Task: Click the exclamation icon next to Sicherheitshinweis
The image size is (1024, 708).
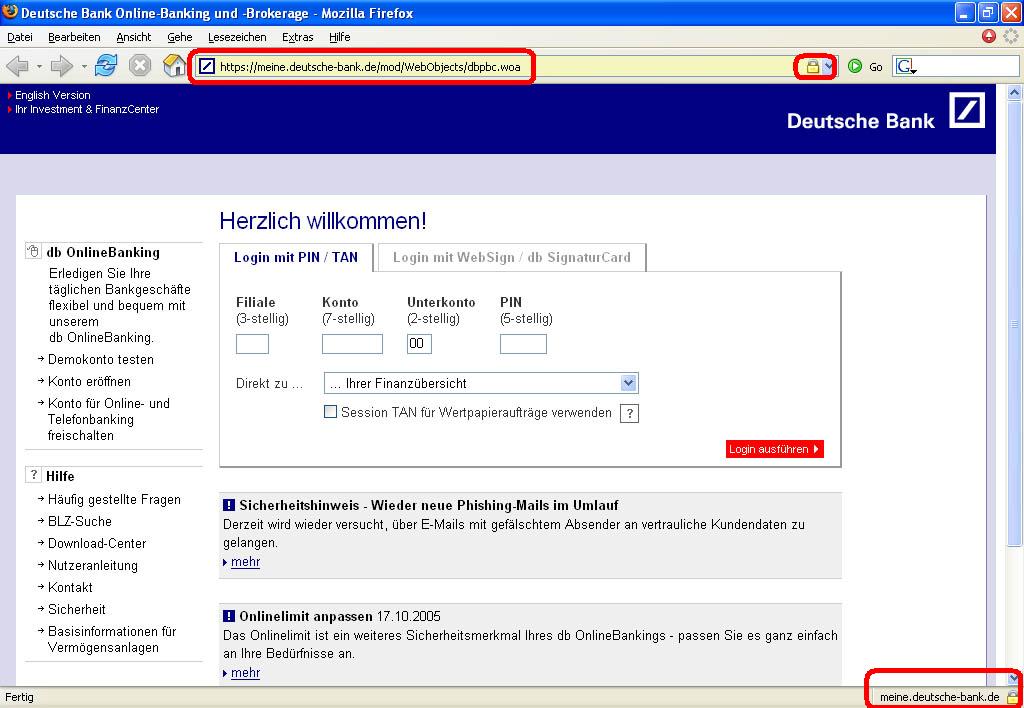Action: (229, 505)
